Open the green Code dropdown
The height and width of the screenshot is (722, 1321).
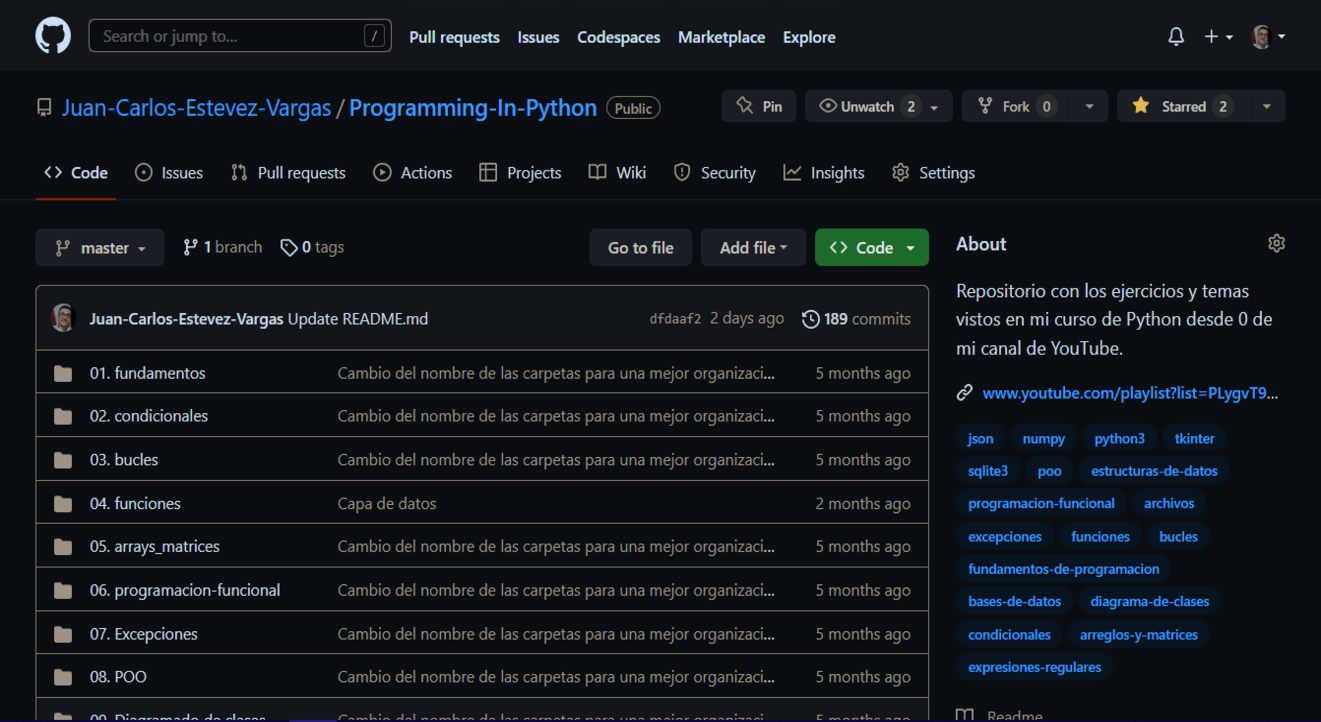(872, 247)
